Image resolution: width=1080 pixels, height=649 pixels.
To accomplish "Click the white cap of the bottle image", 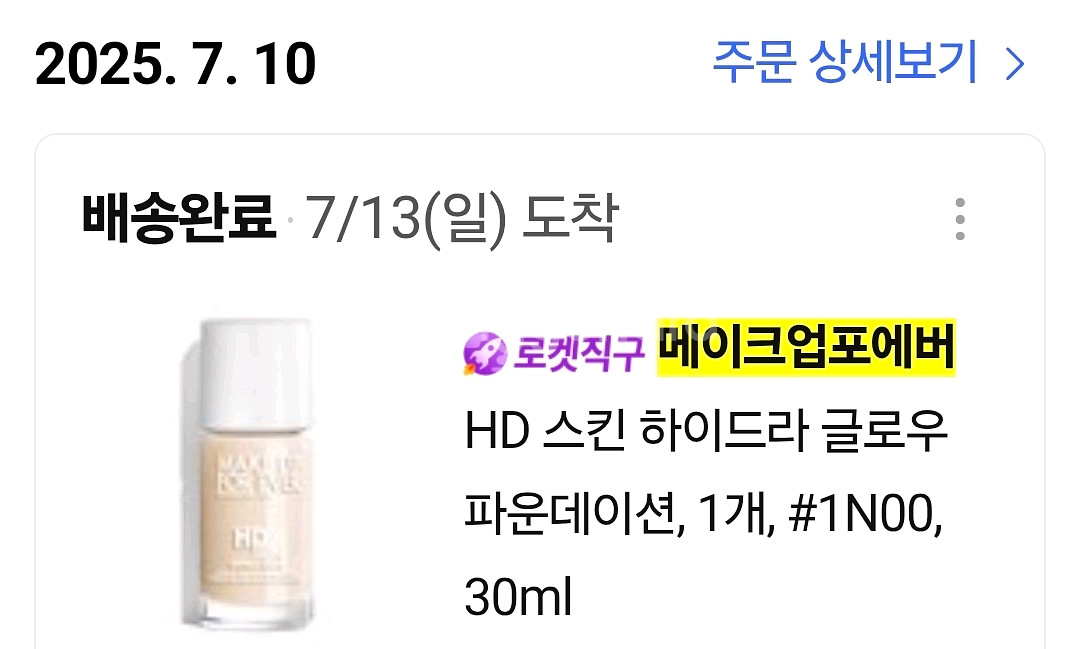I will pyautogui.click(x=255, y=373).
